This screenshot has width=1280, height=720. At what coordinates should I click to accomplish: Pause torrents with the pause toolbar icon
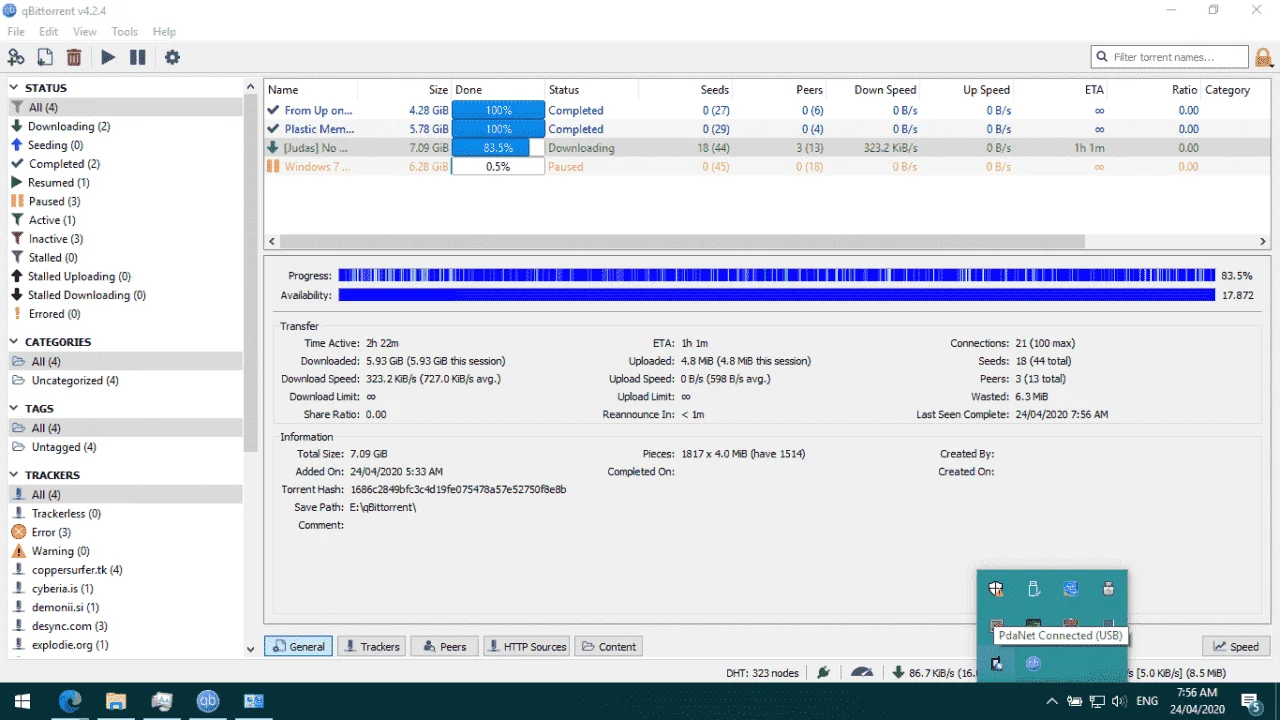138,58
